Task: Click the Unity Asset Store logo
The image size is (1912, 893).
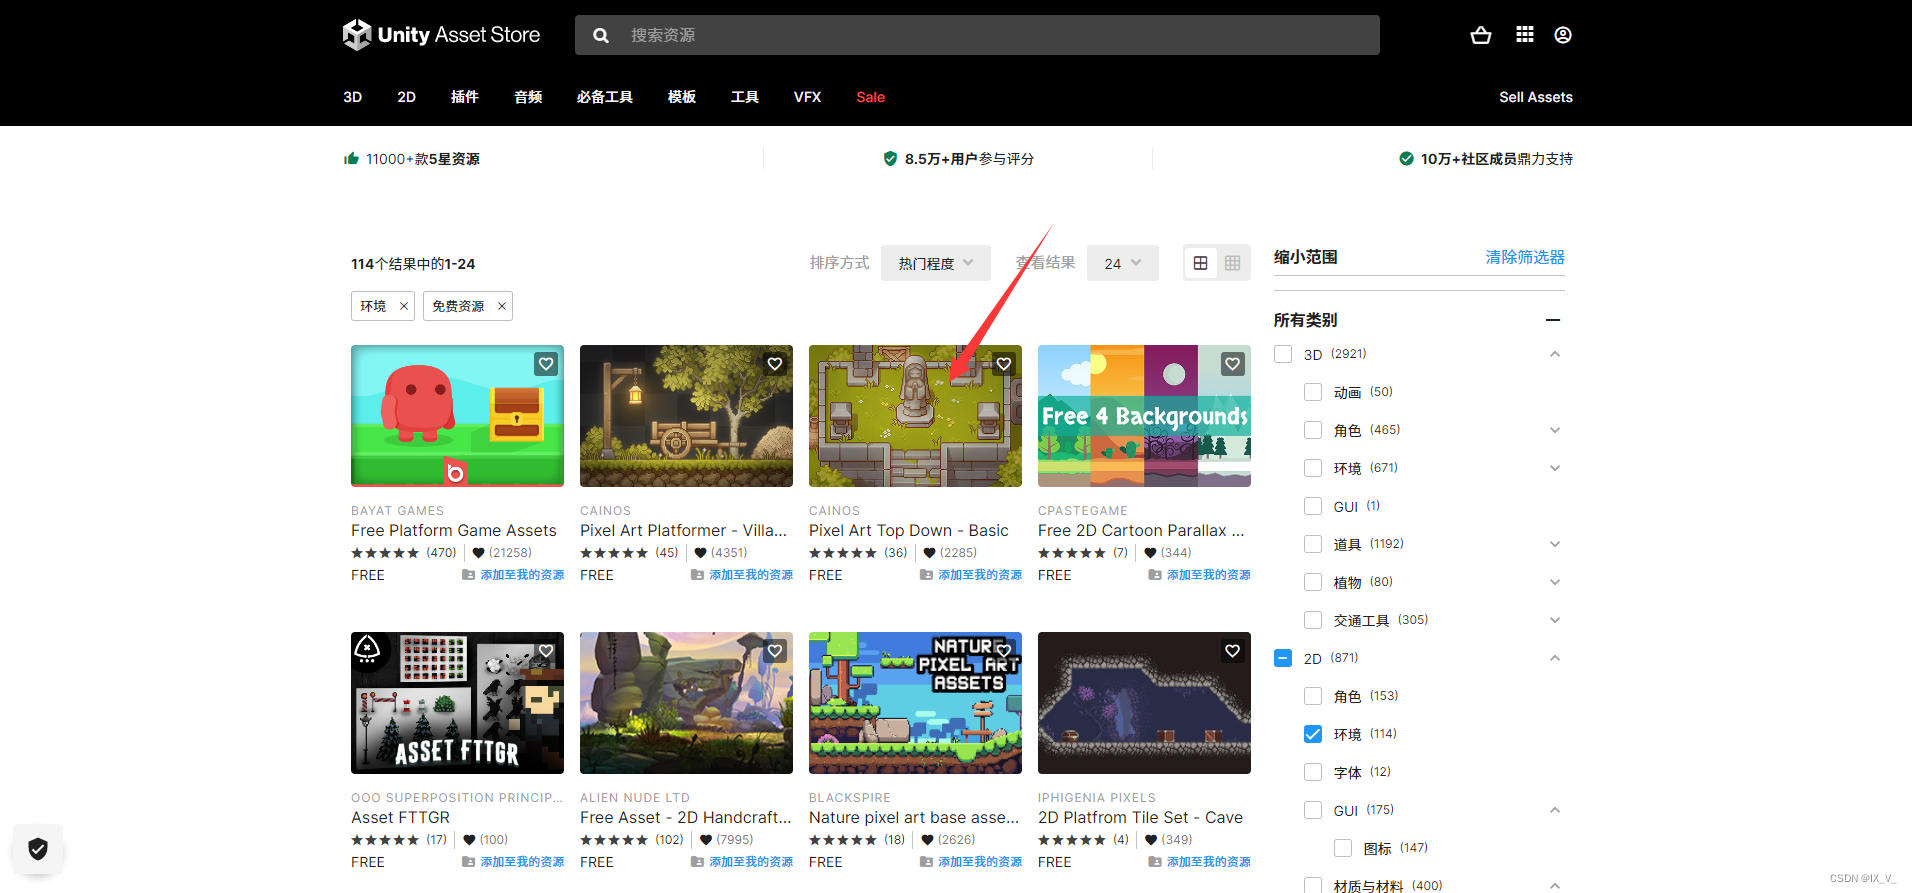Action: 441,35
